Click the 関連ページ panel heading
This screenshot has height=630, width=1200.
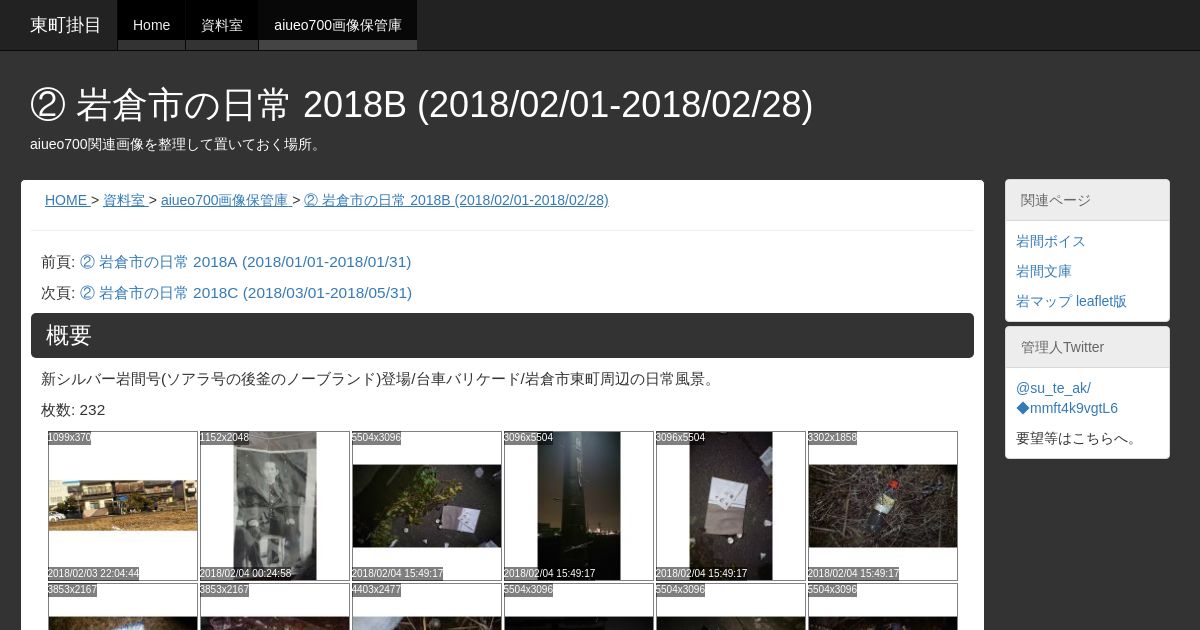(1087, 200)
